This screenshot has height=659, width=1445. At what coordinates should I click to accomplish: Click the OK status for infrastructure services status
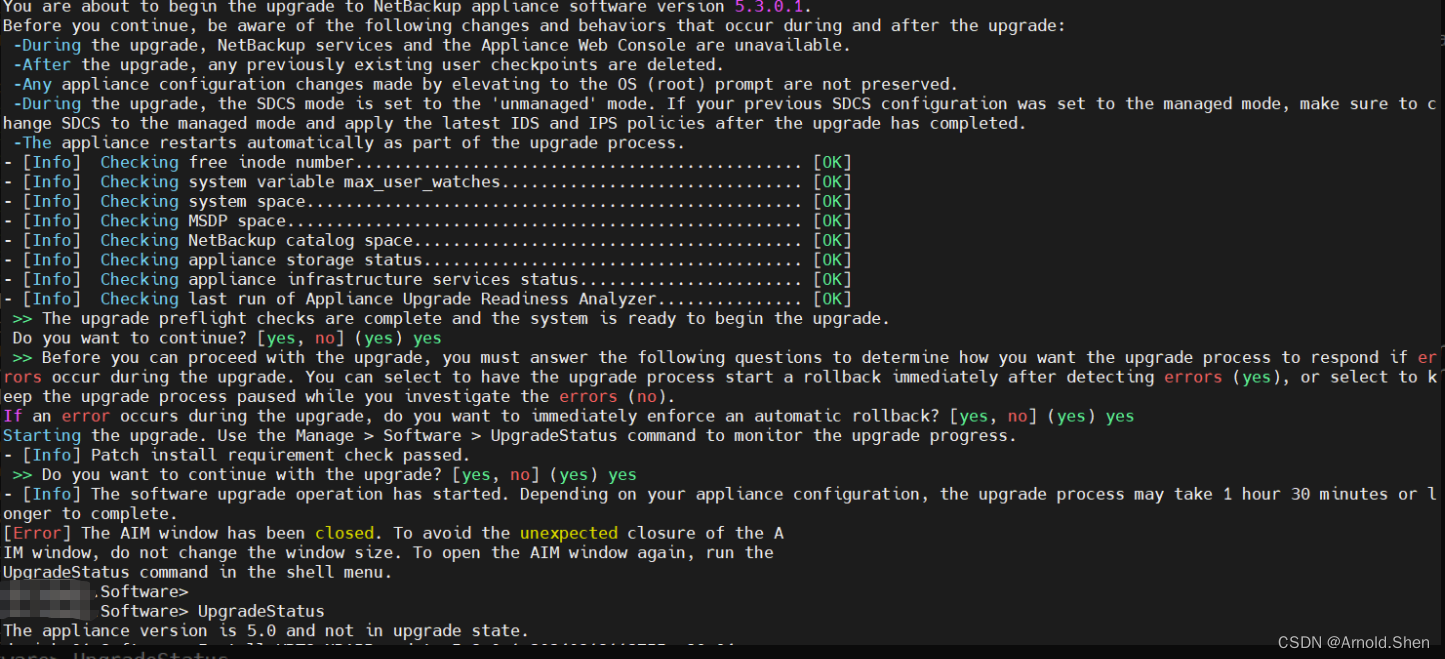coord(832,279)
